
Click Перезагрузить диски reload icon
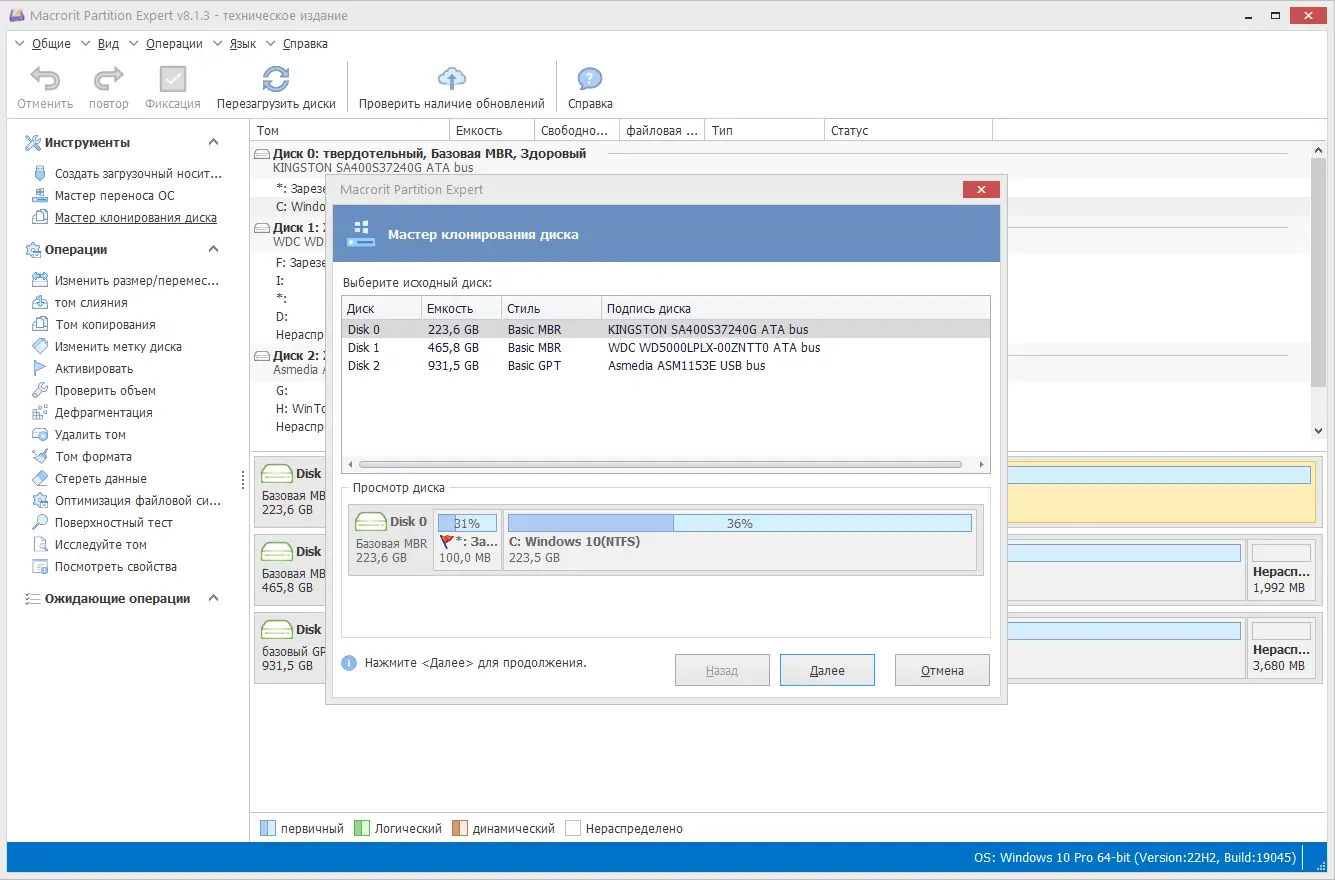(x=276, y=79)
